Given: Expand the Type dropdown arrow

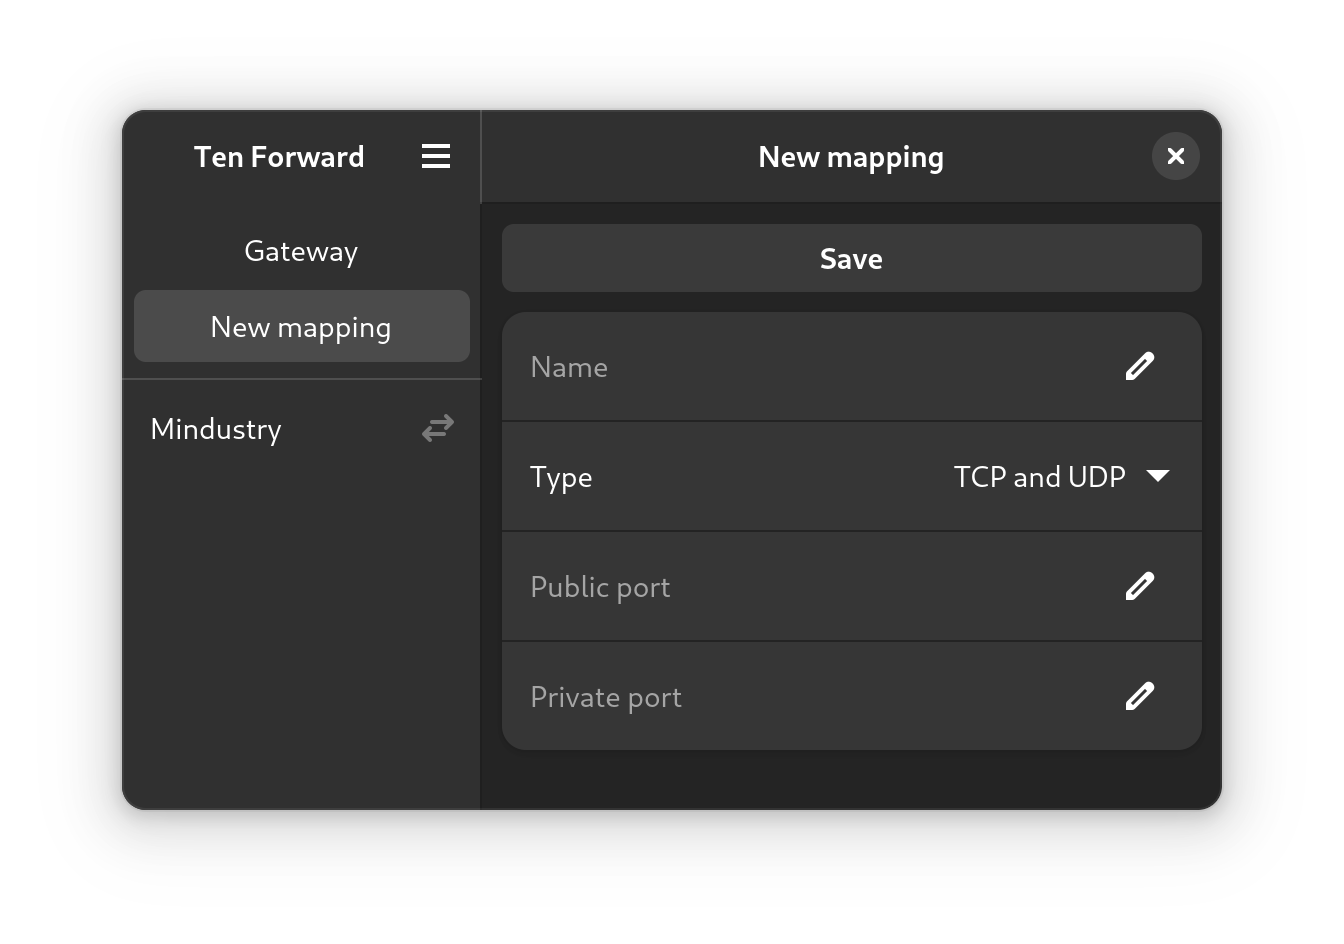Looking at the screenshot, I should point(1158,476).
